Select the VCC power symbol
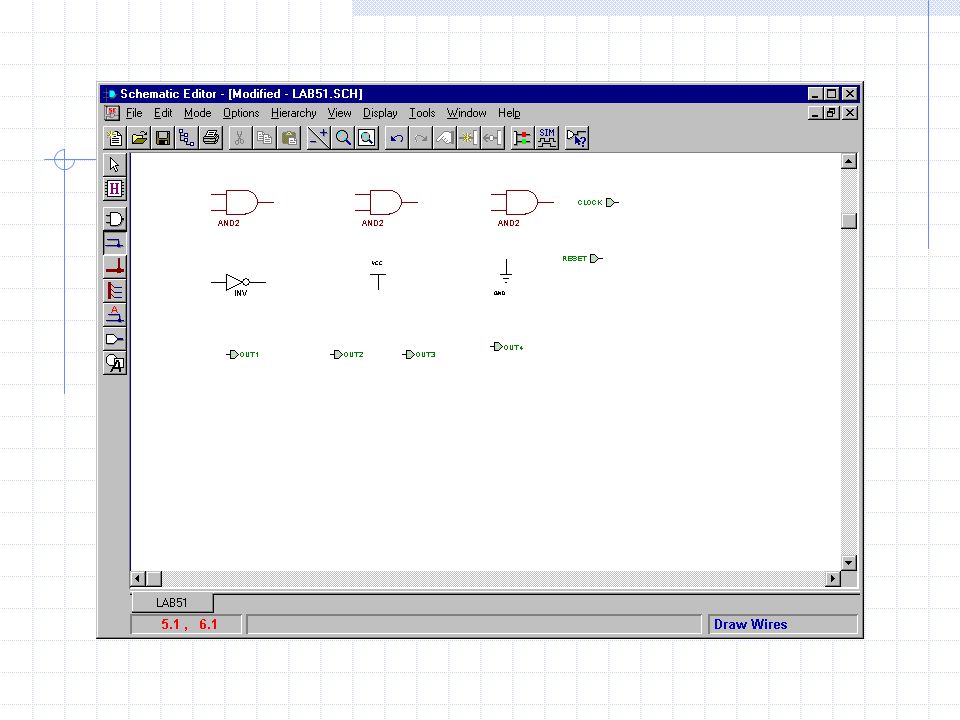960x720 pixels. click(378, 276)
